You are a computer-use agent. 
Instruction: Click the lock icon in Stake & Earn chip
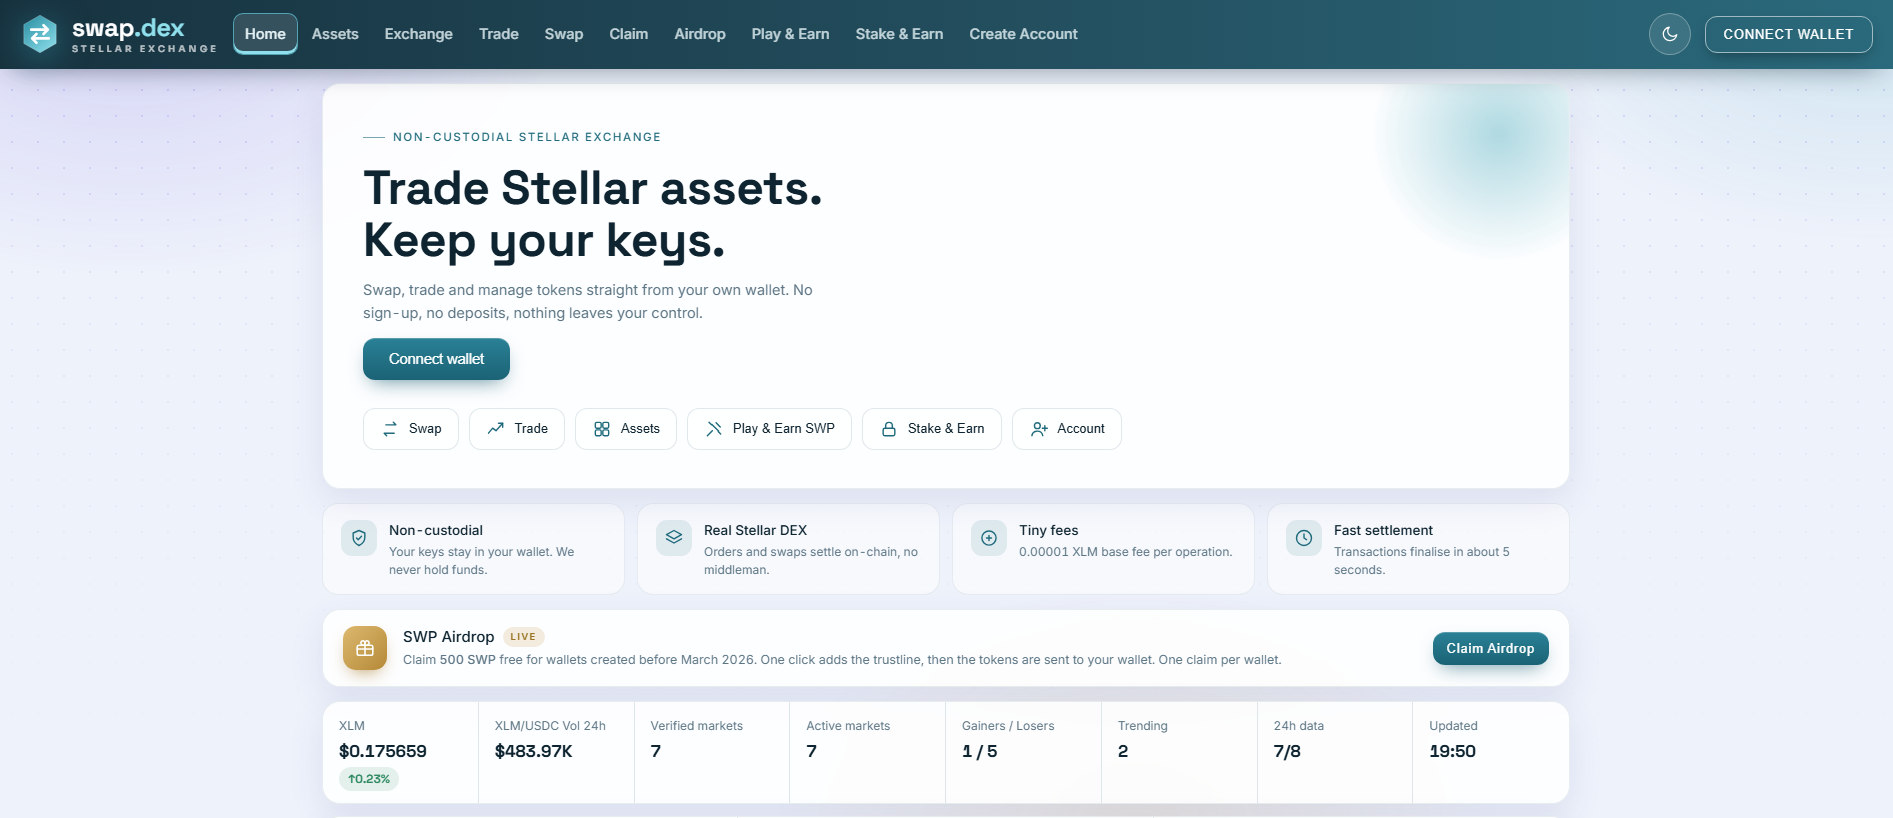point(889,429)
